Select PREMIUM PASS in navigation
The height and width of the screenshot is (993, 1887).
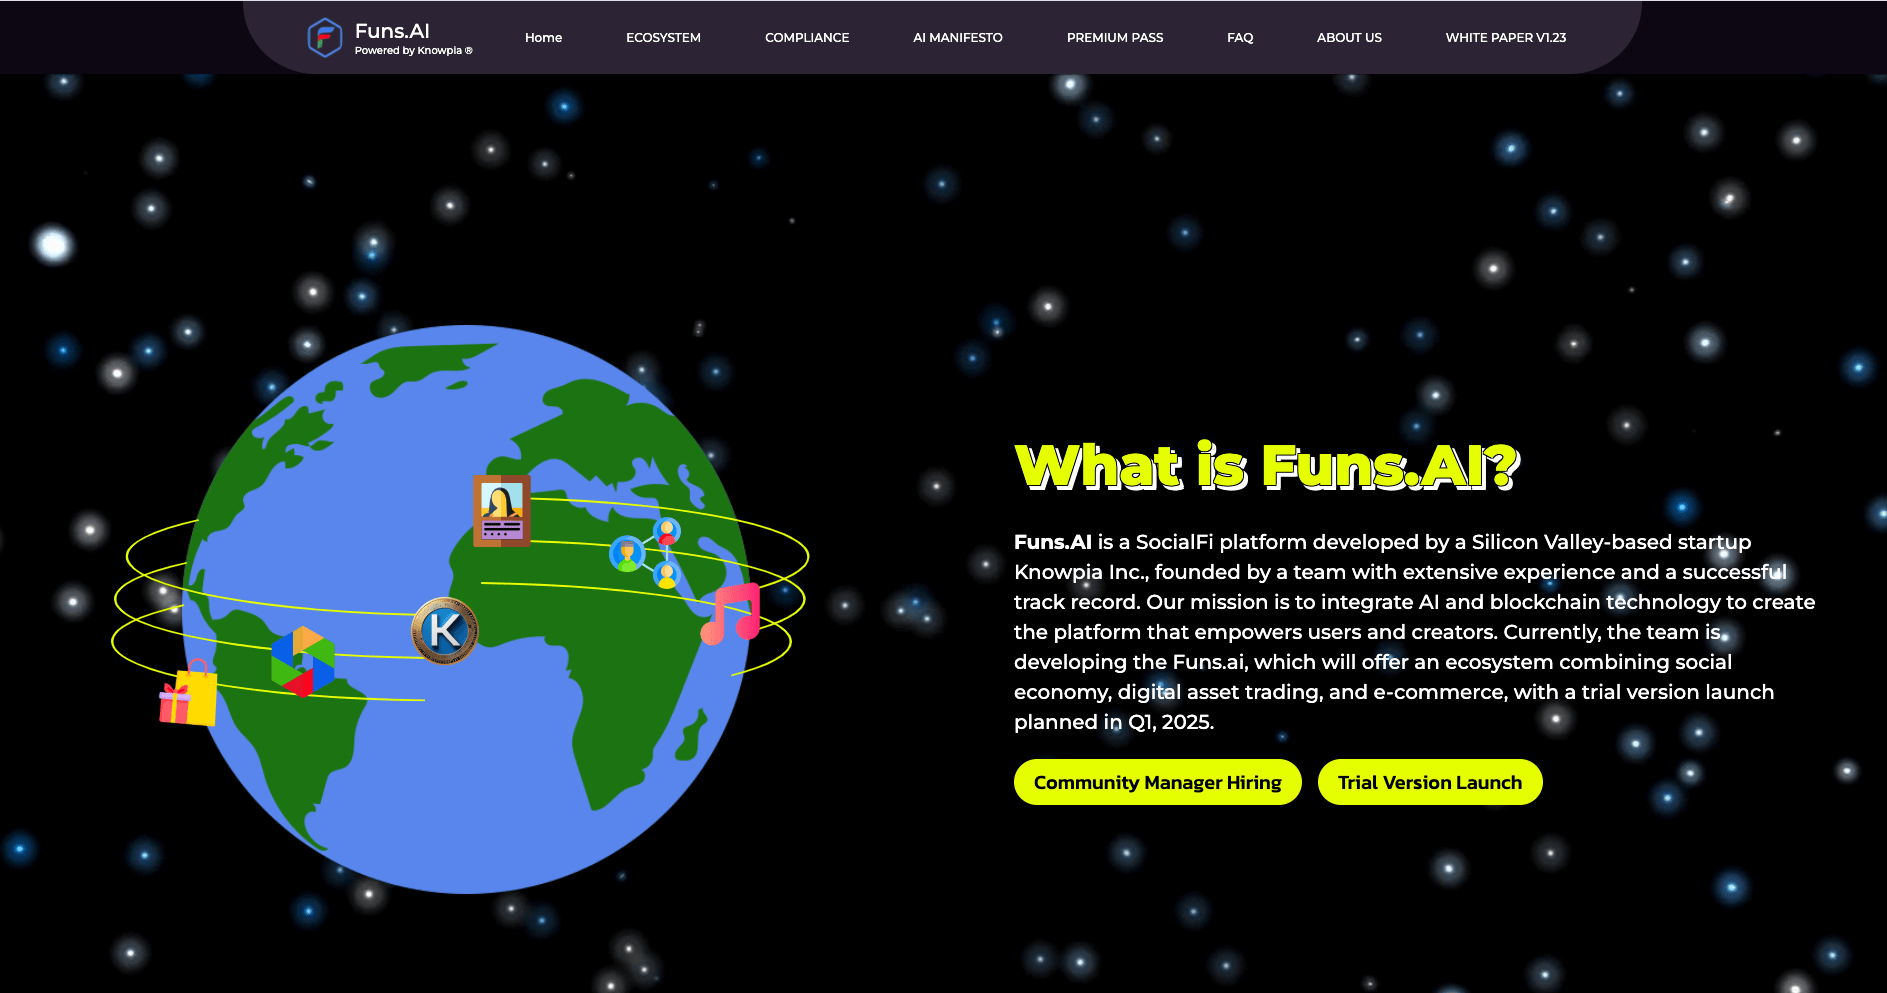click(1114, 38)
